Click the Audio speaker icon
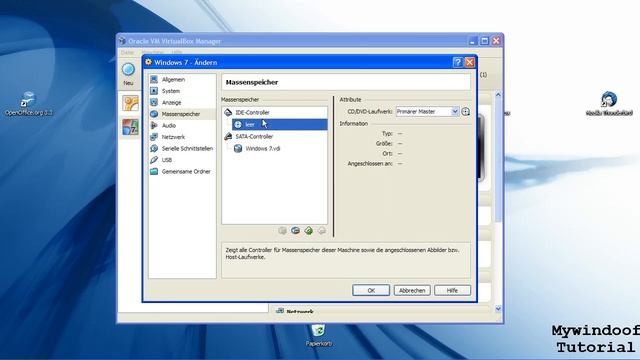Image resolution: width=640 pixels, height=360 pixels. tap(154, 125)
